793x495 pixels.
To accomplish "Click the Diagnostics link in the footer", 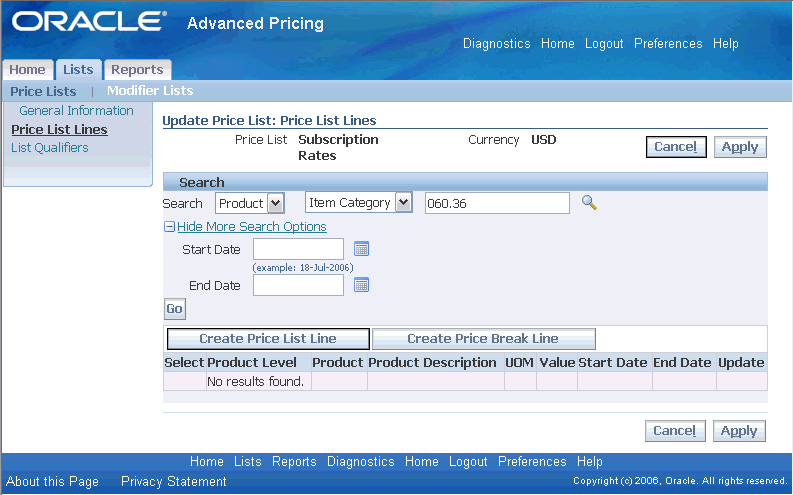I will 361,462.
